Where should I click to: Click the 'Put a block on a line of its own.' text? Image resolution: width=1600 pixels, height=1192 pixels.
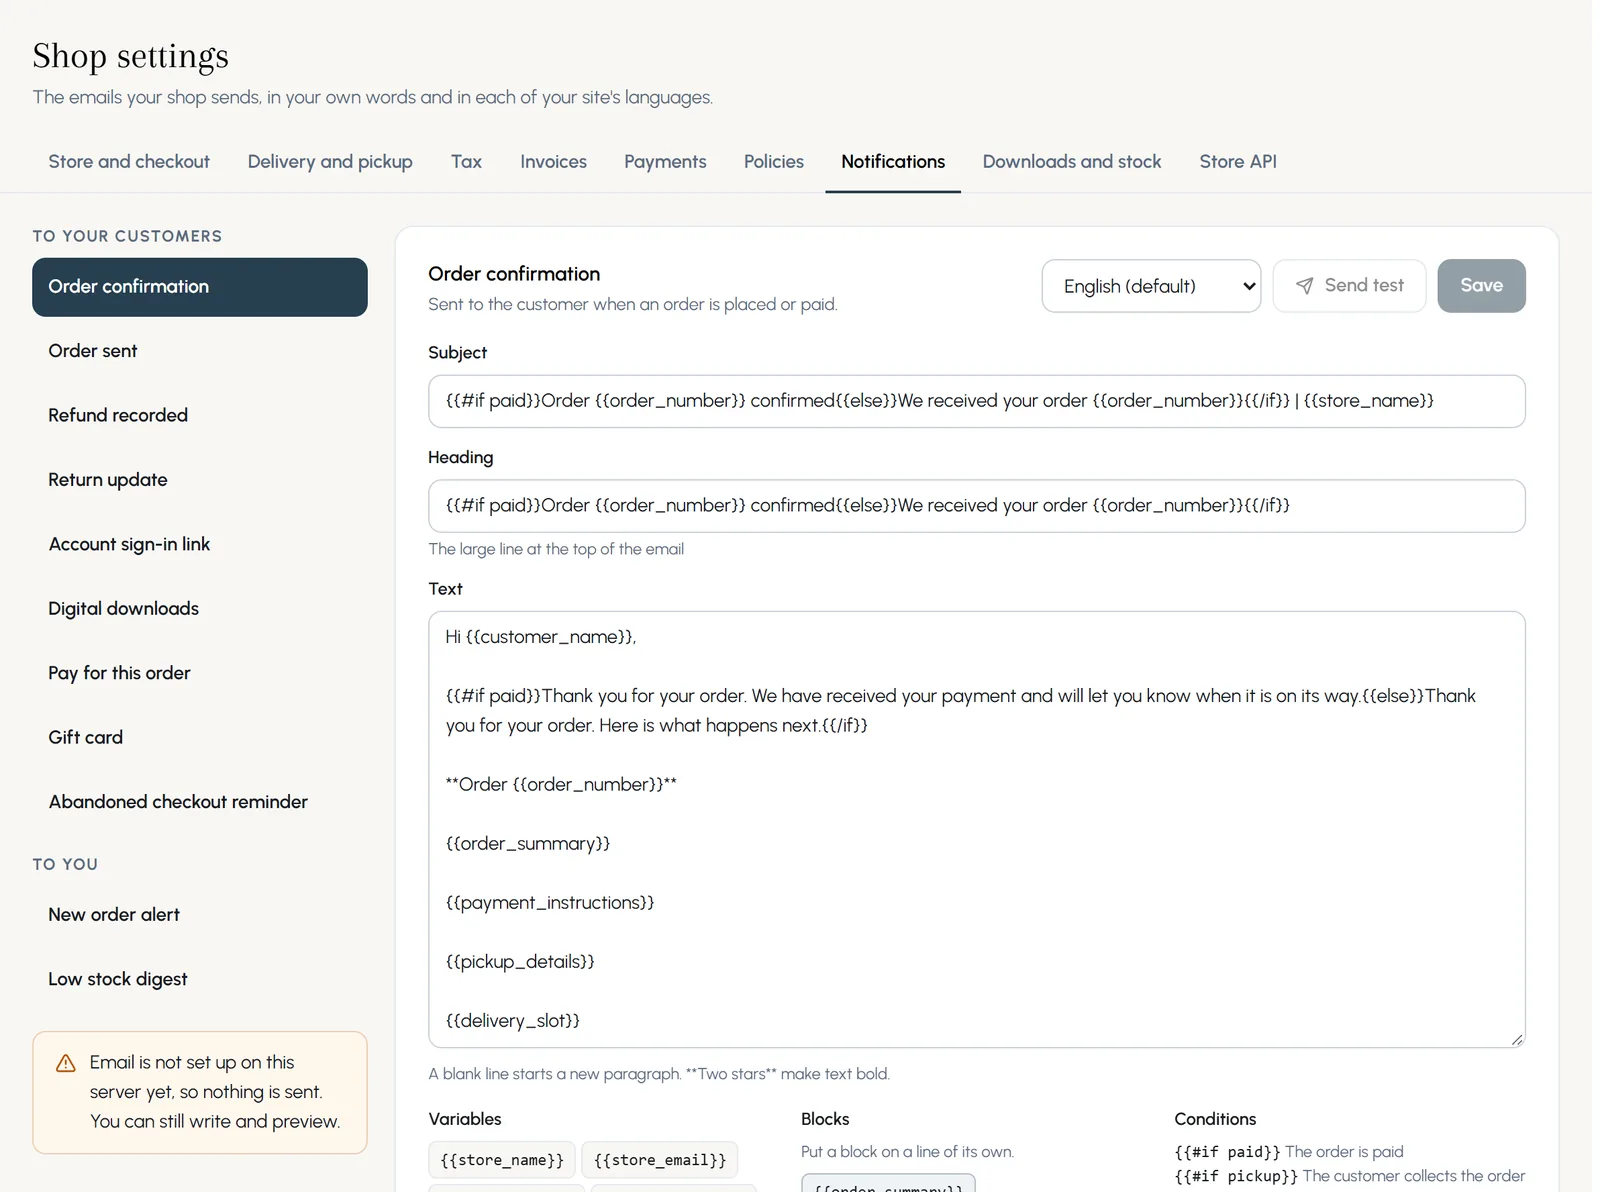(907, 1152)
